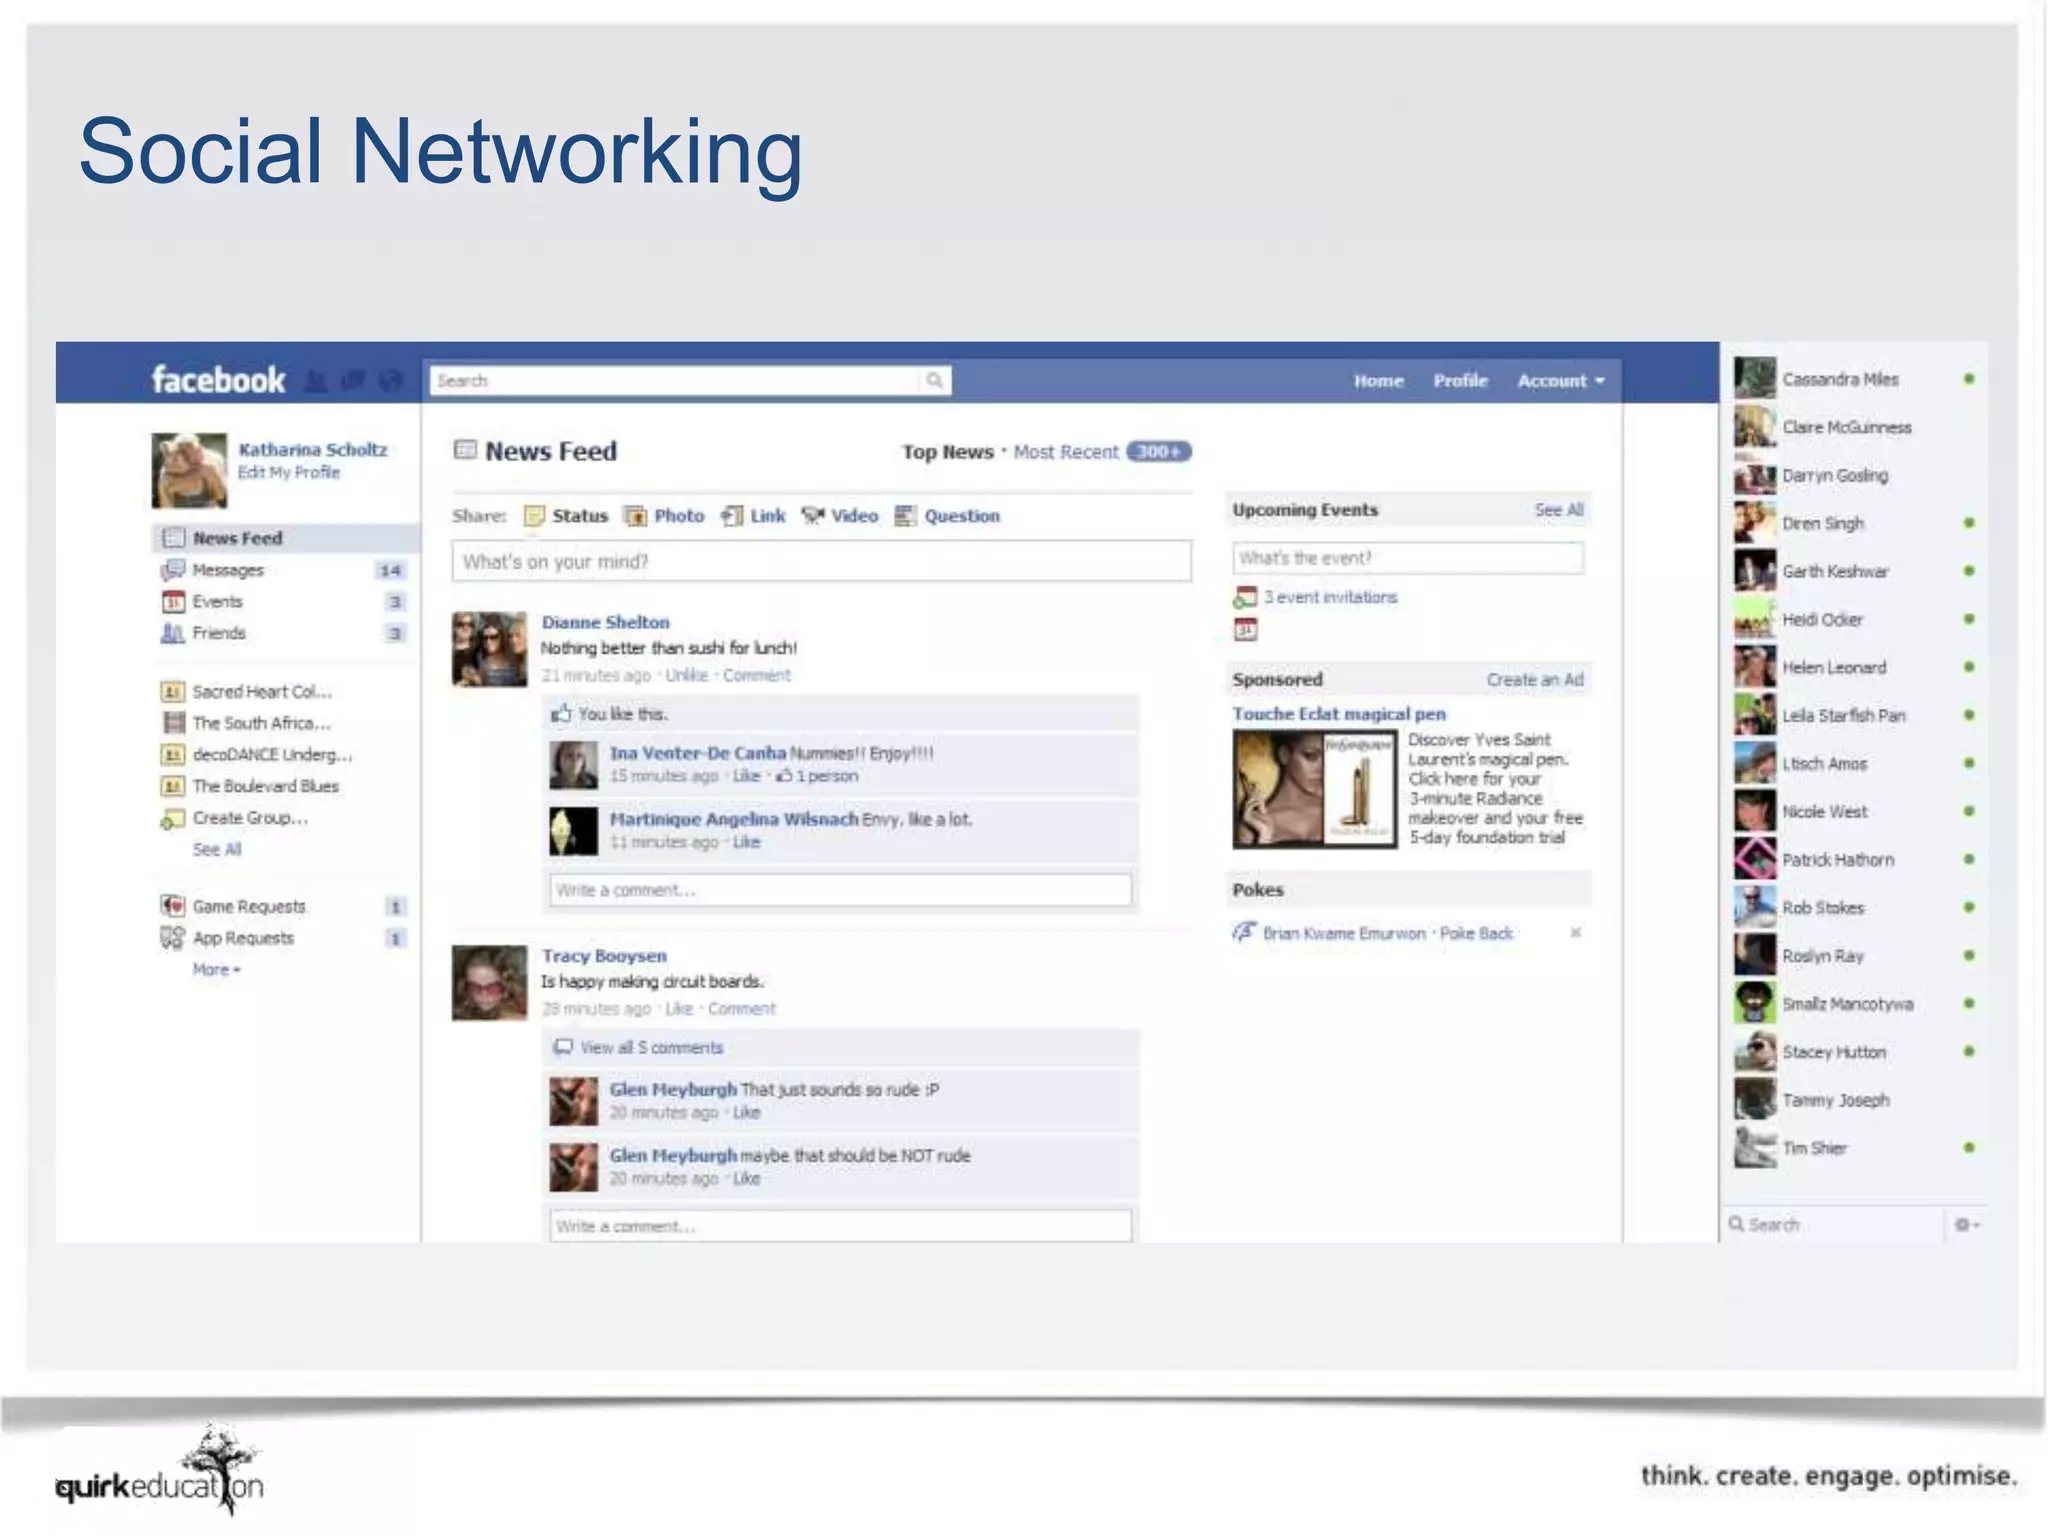Open chat with Heidi Ocker
This screenshot has height=1536, width=2048.
tap(1856, 619)
